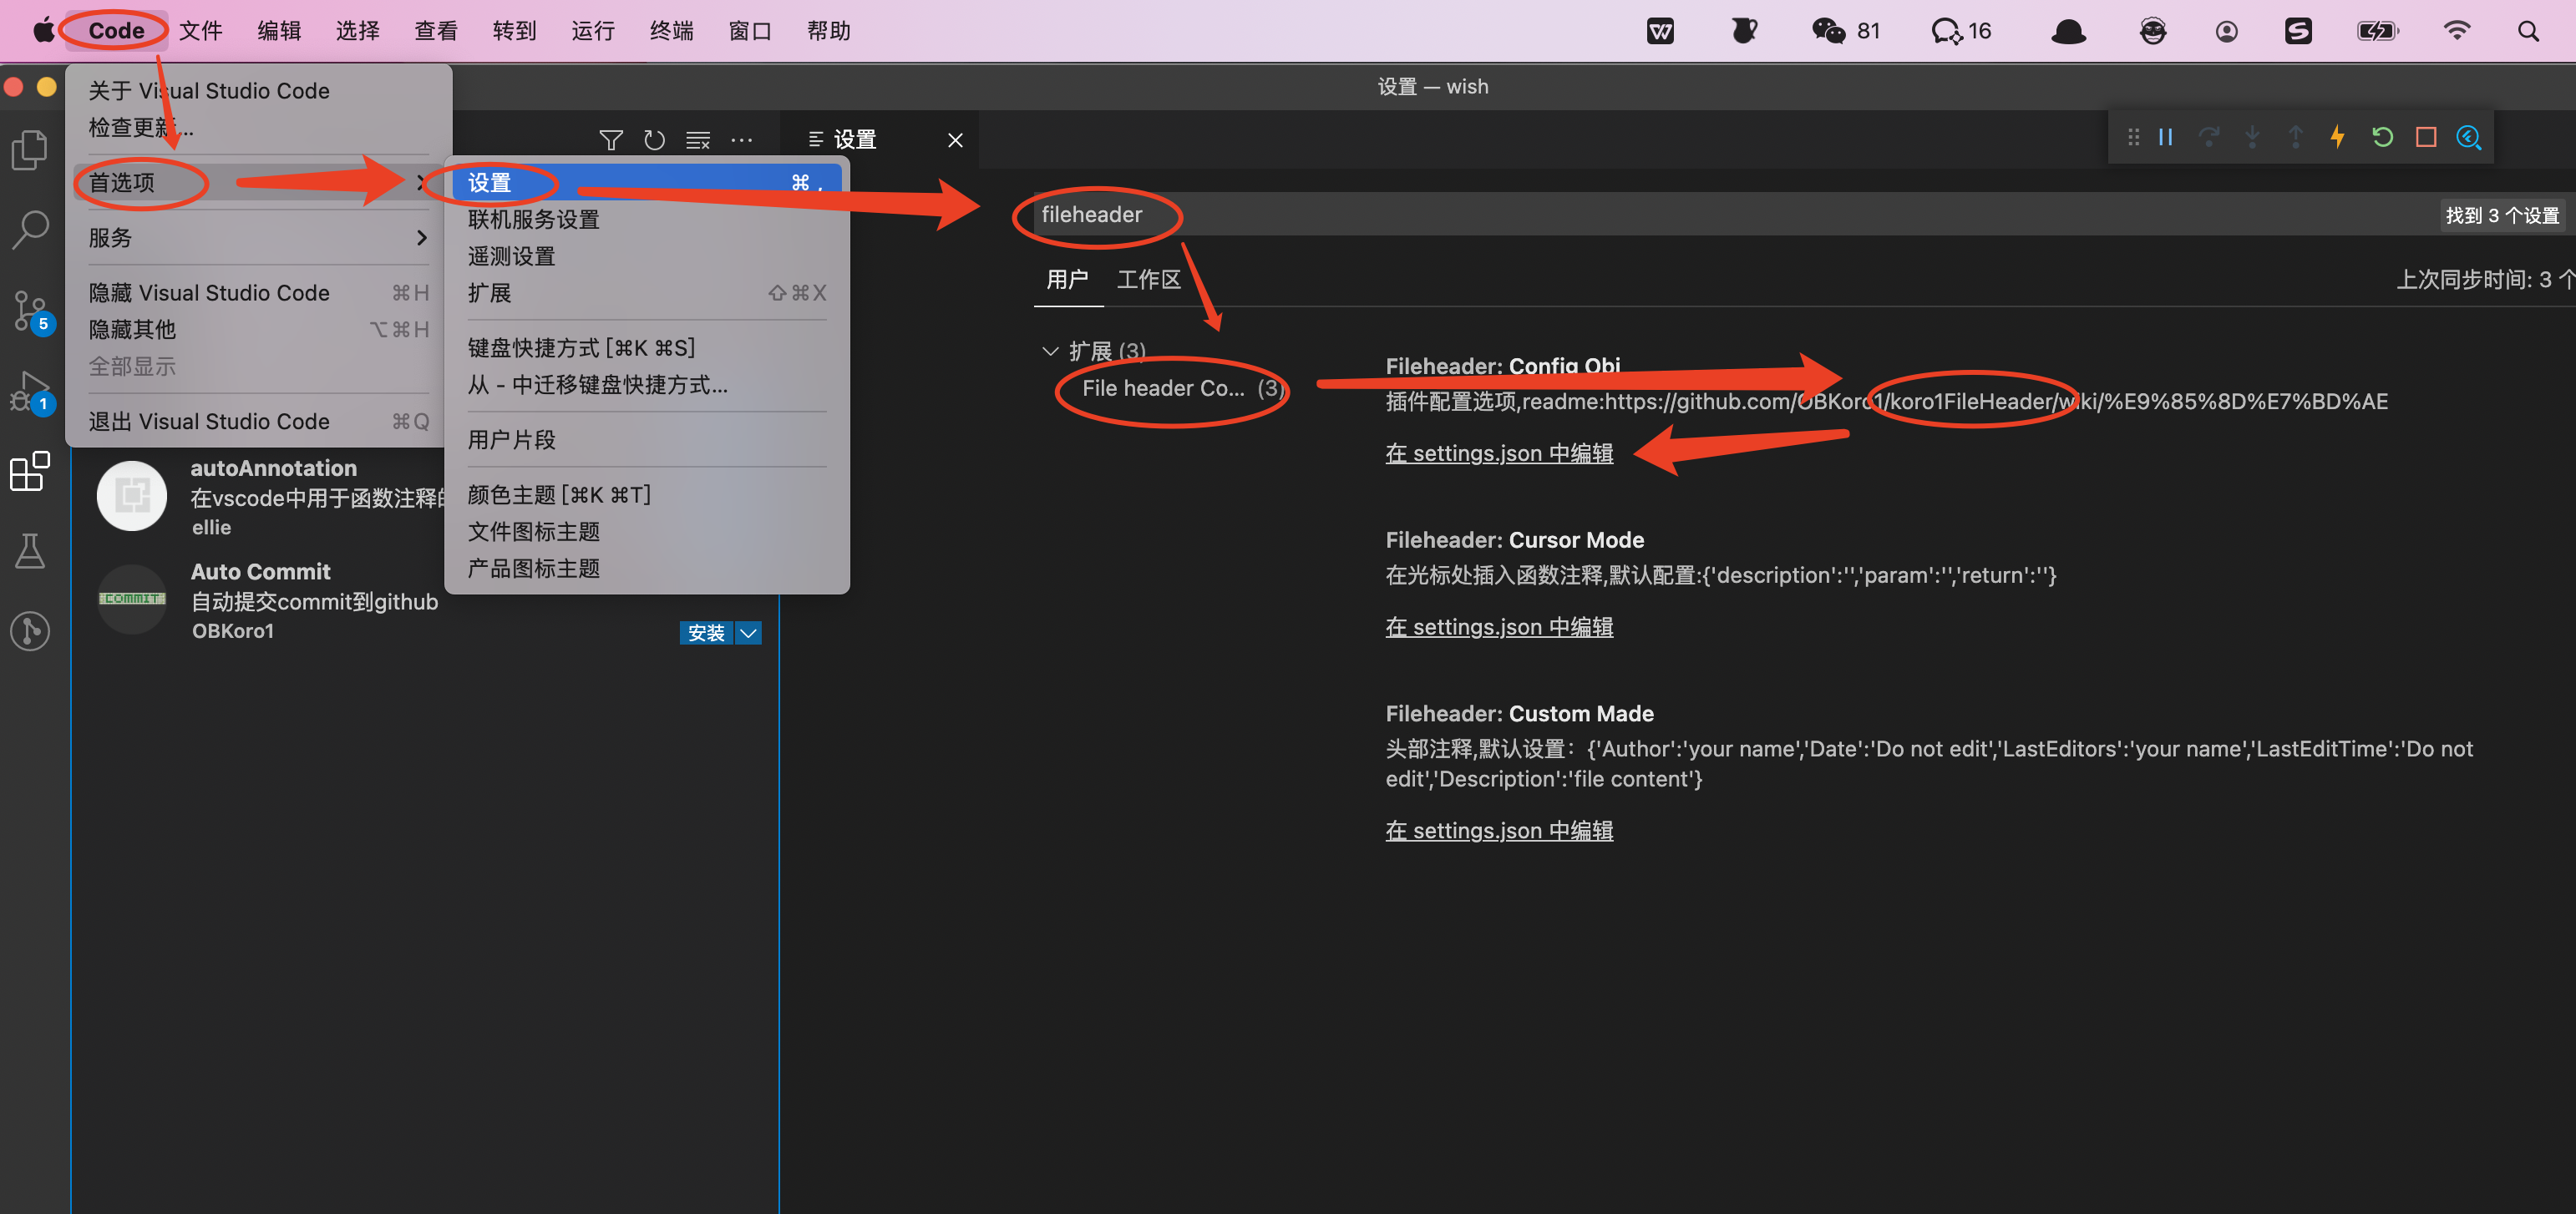2576x1214 pixels.
Task: Edit Cursor Mode in settings.json link
Action: [x=1499, y=627]
